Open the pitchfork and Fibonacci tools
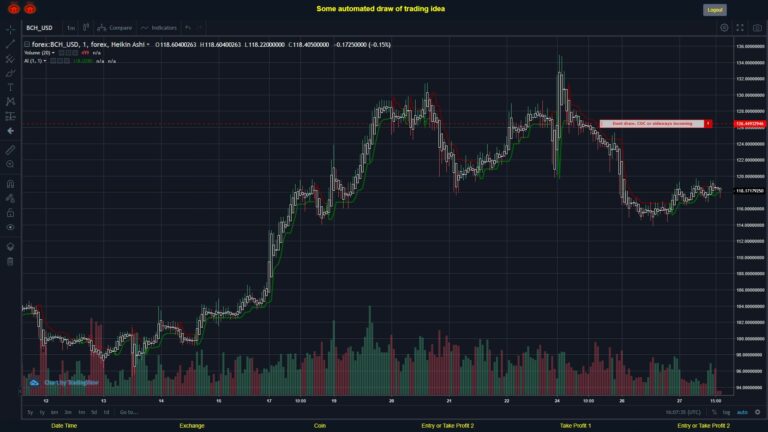 tap(10, 59)
